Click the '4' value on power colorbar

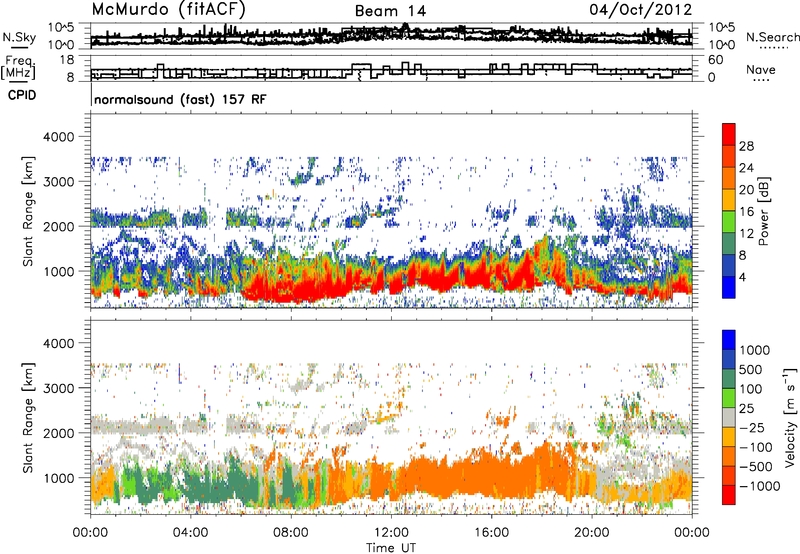[743, 277]
